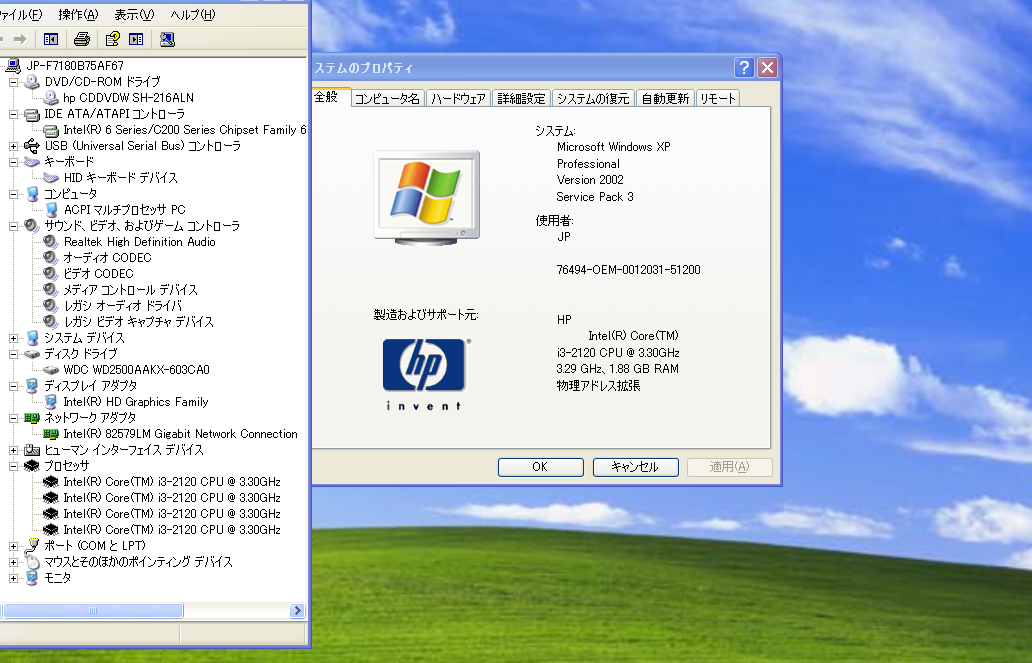Click the Service Pack 3 text
The image size is (1032, 663).
click(595, 197)
